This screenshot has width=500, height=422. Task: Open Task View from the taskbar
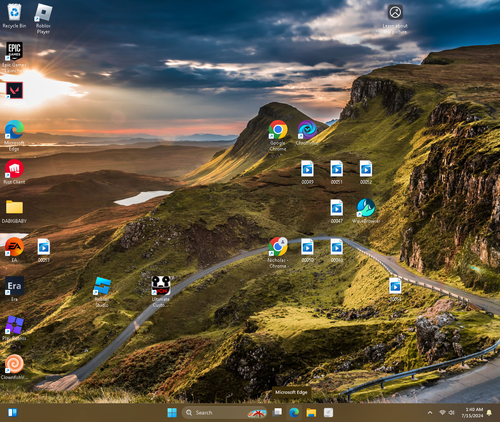point(277,413)
